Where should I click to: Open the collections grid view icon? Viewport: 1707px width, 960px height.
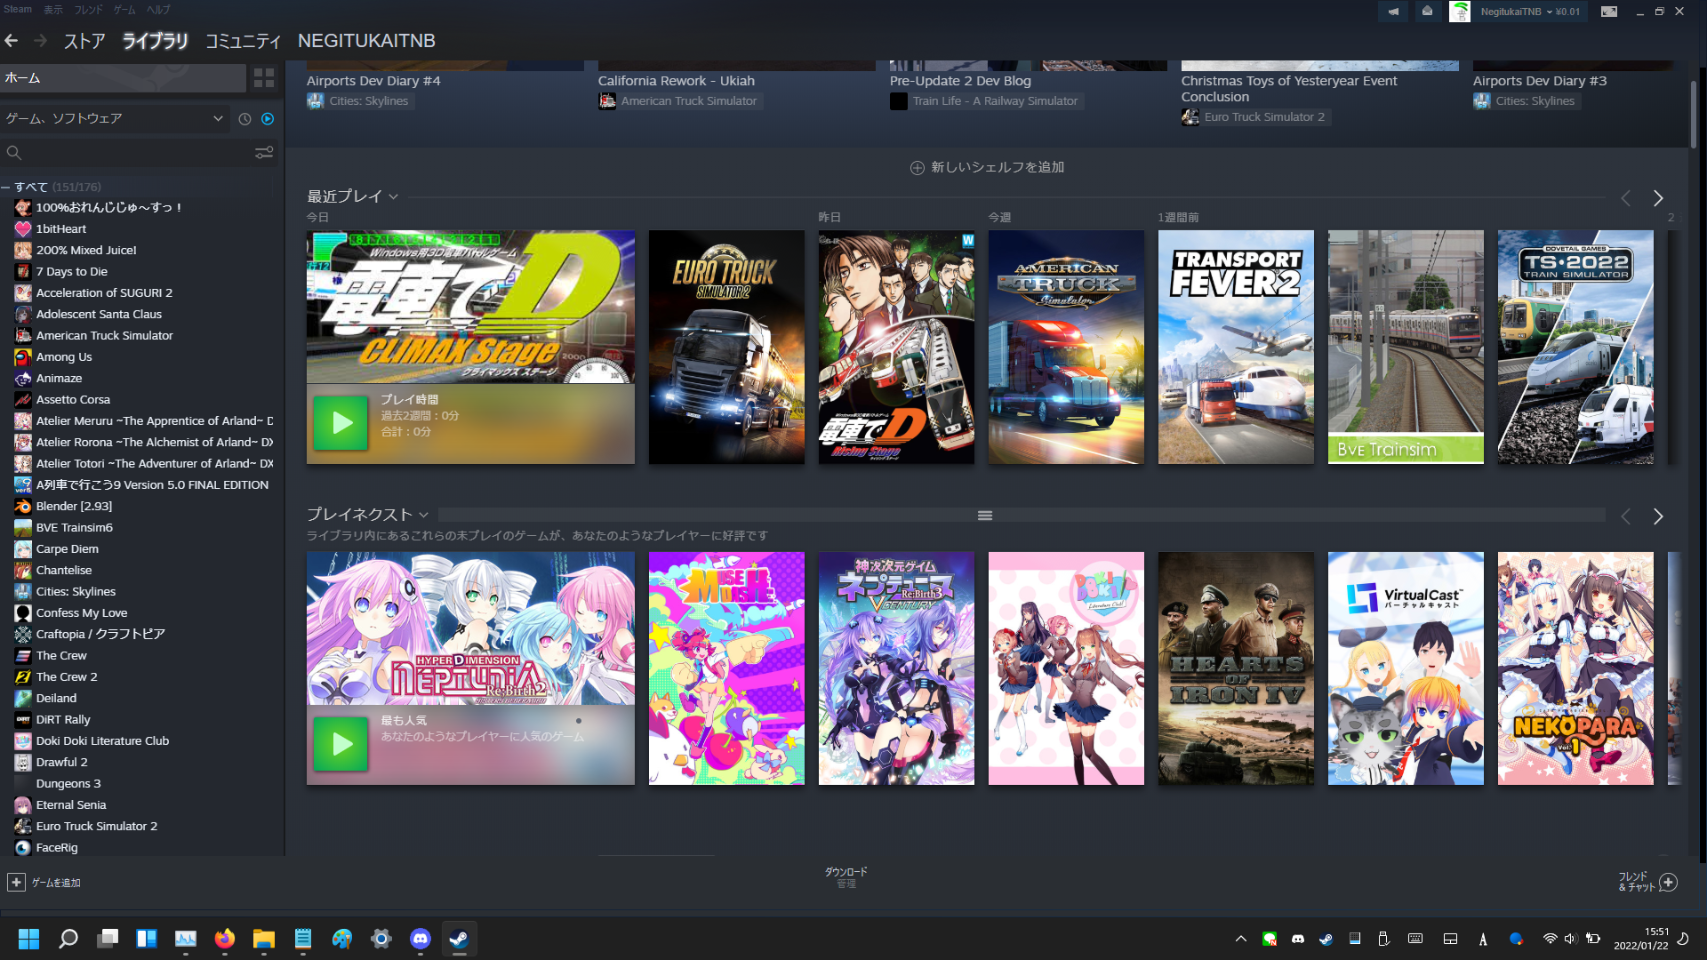264,78
